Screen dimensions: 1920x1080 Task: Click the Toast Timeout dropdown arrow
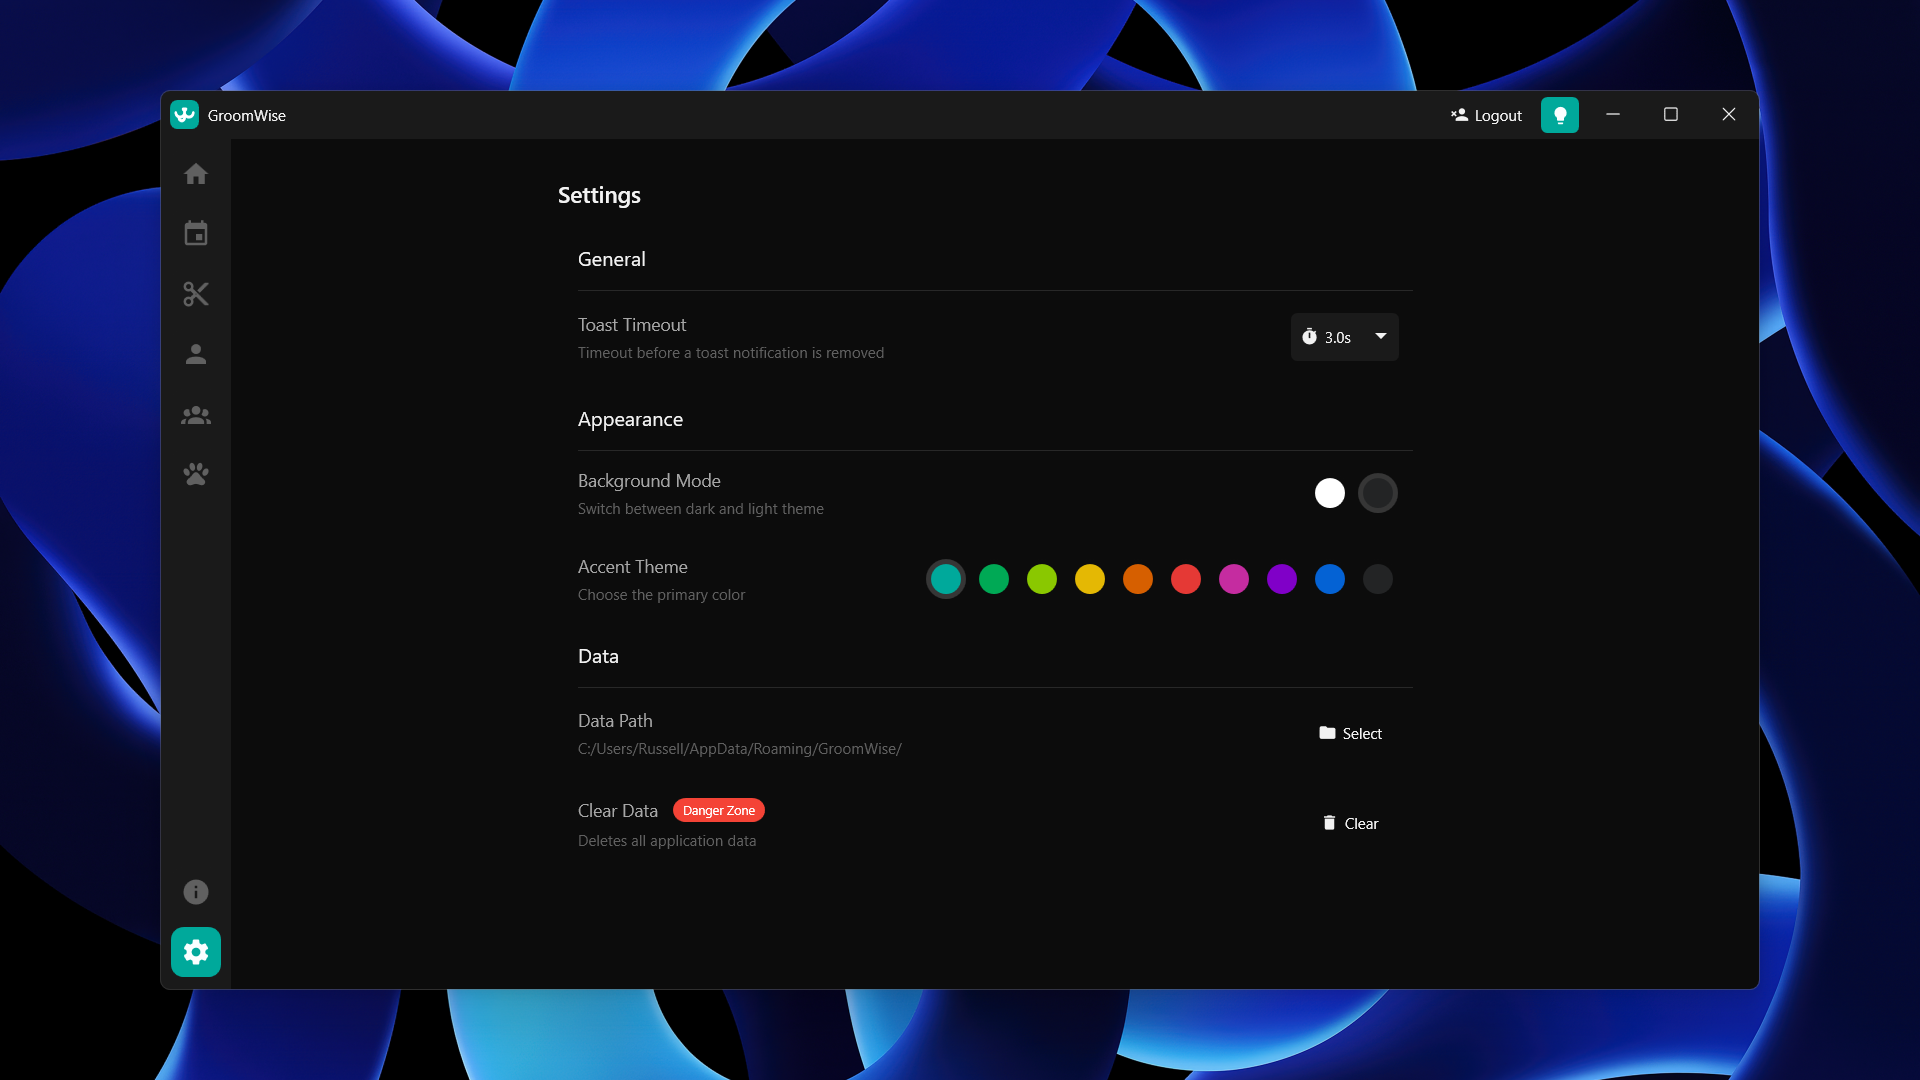pyautogui.click(x=1381, y=336)
